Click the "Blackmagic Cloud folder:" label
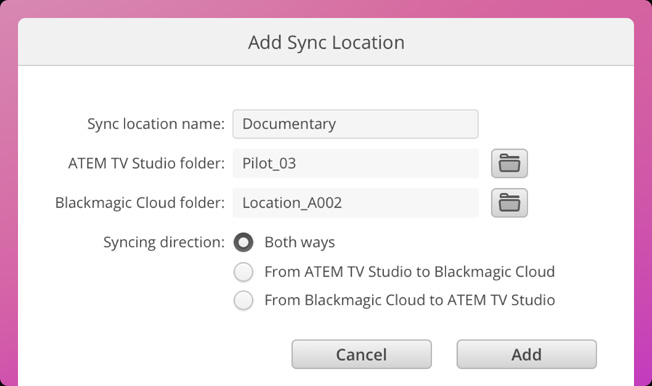The width and height of the screenshot is (652, 386). 140,203
